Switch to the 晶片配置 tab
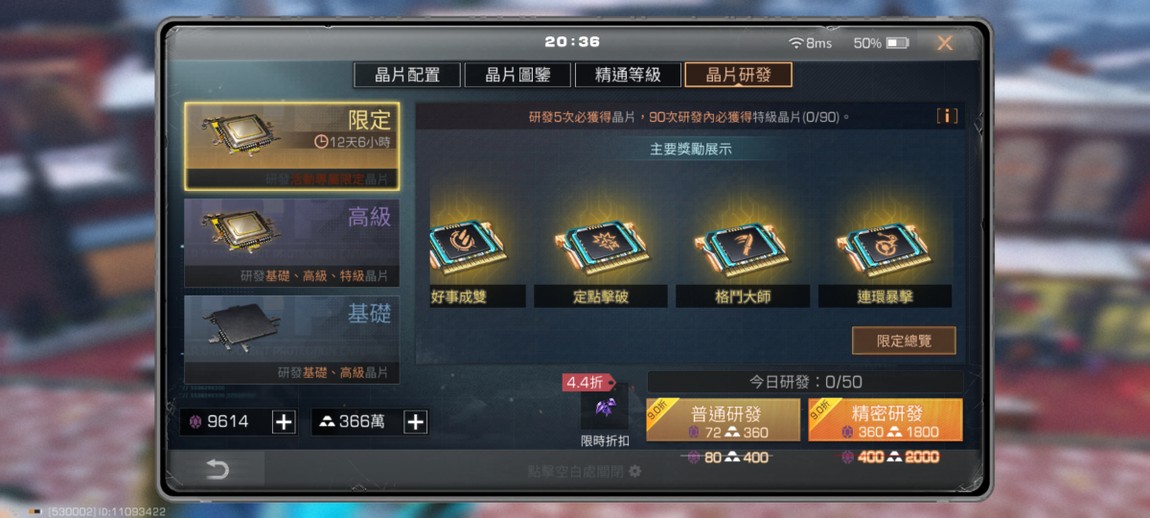The width and height of the screenshot is (1150, 518). pos(407,75)
